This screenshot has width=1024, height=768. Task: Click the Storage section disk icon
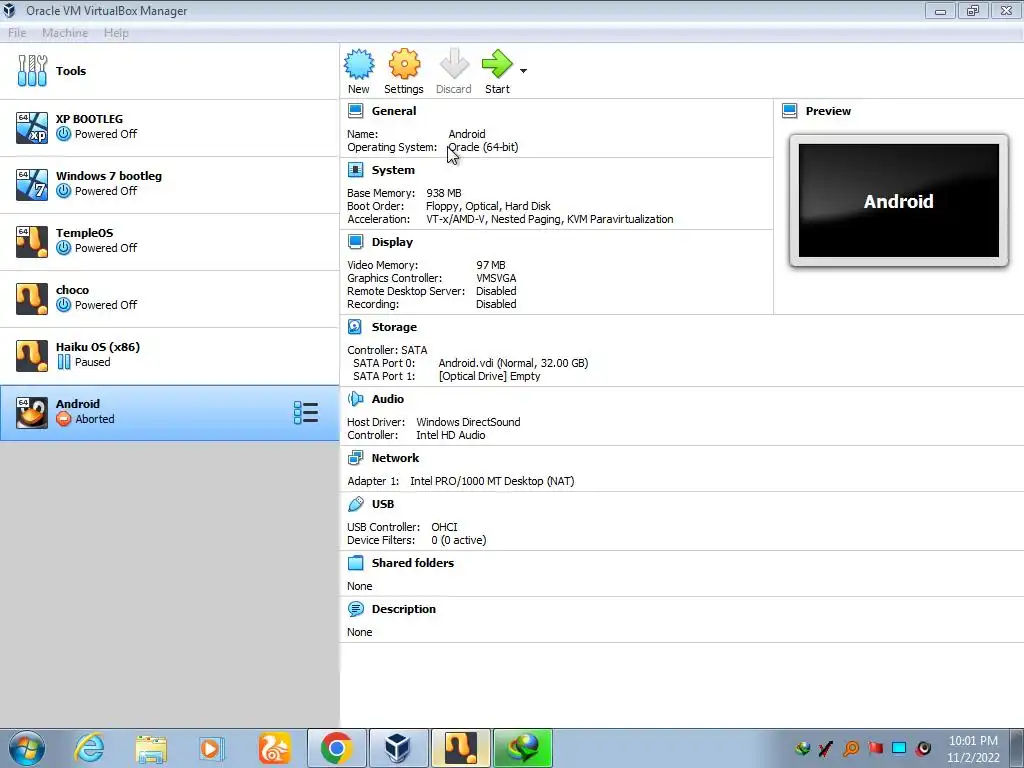click(355, 327)
